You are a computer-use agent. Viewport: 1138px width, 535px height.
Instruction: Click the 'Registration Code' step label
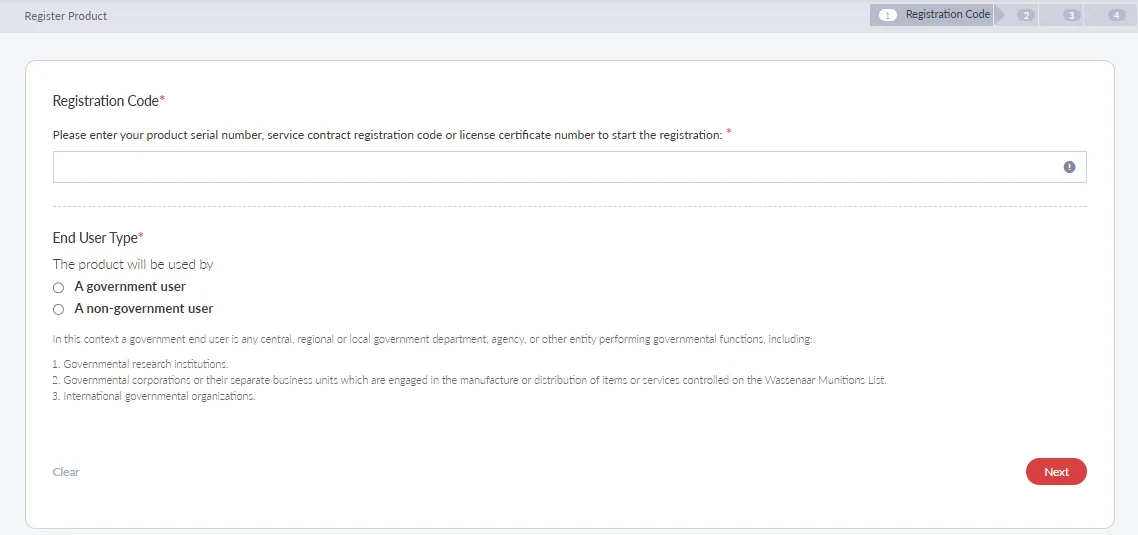(947, 15)
